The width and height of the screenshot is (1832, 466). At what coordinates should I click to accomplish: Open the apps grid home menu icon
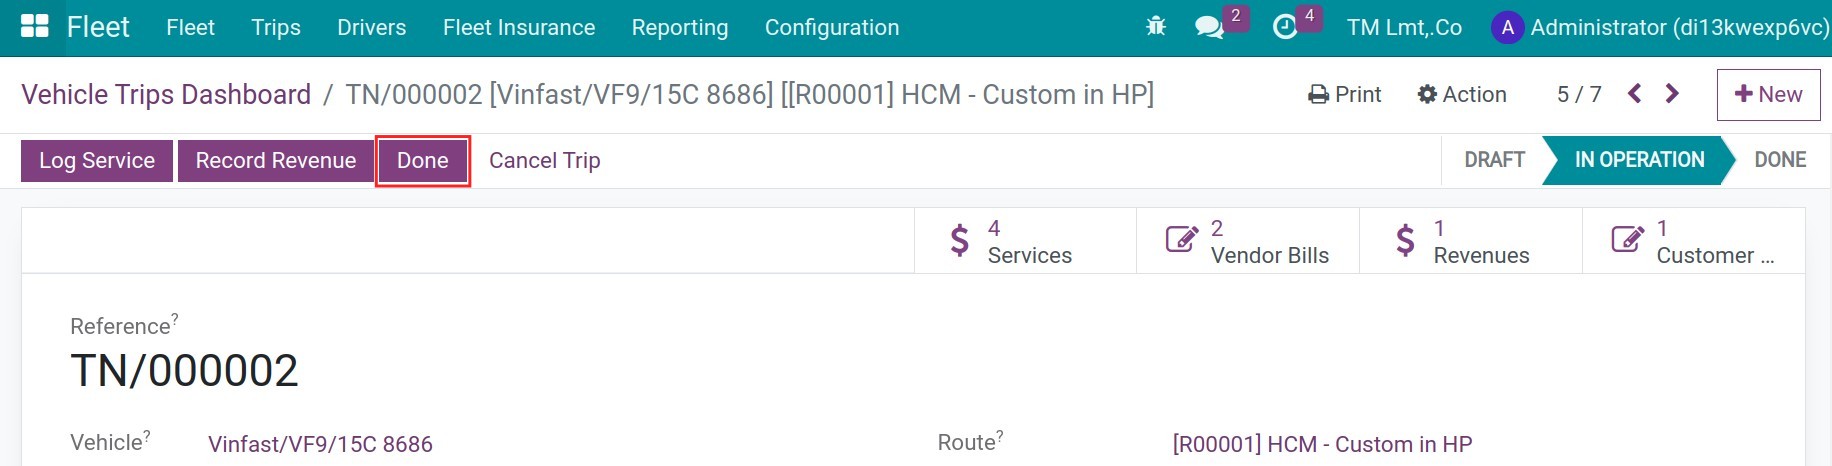[x=35, y=27]
